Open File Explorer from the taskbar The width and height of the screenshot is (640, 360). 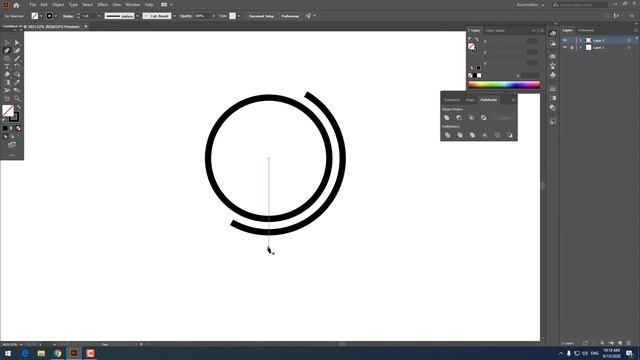click(41, 353)
